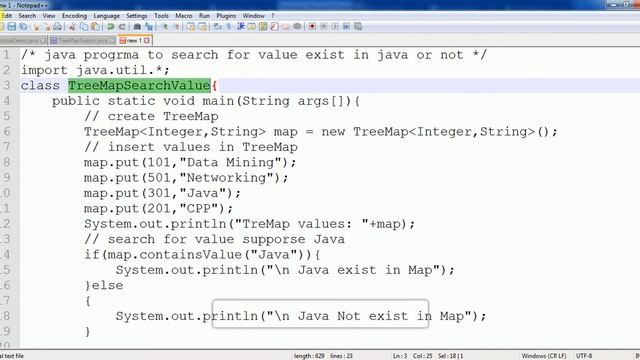Click line map.put(201,"CPP");

click(x=158, y=209)
